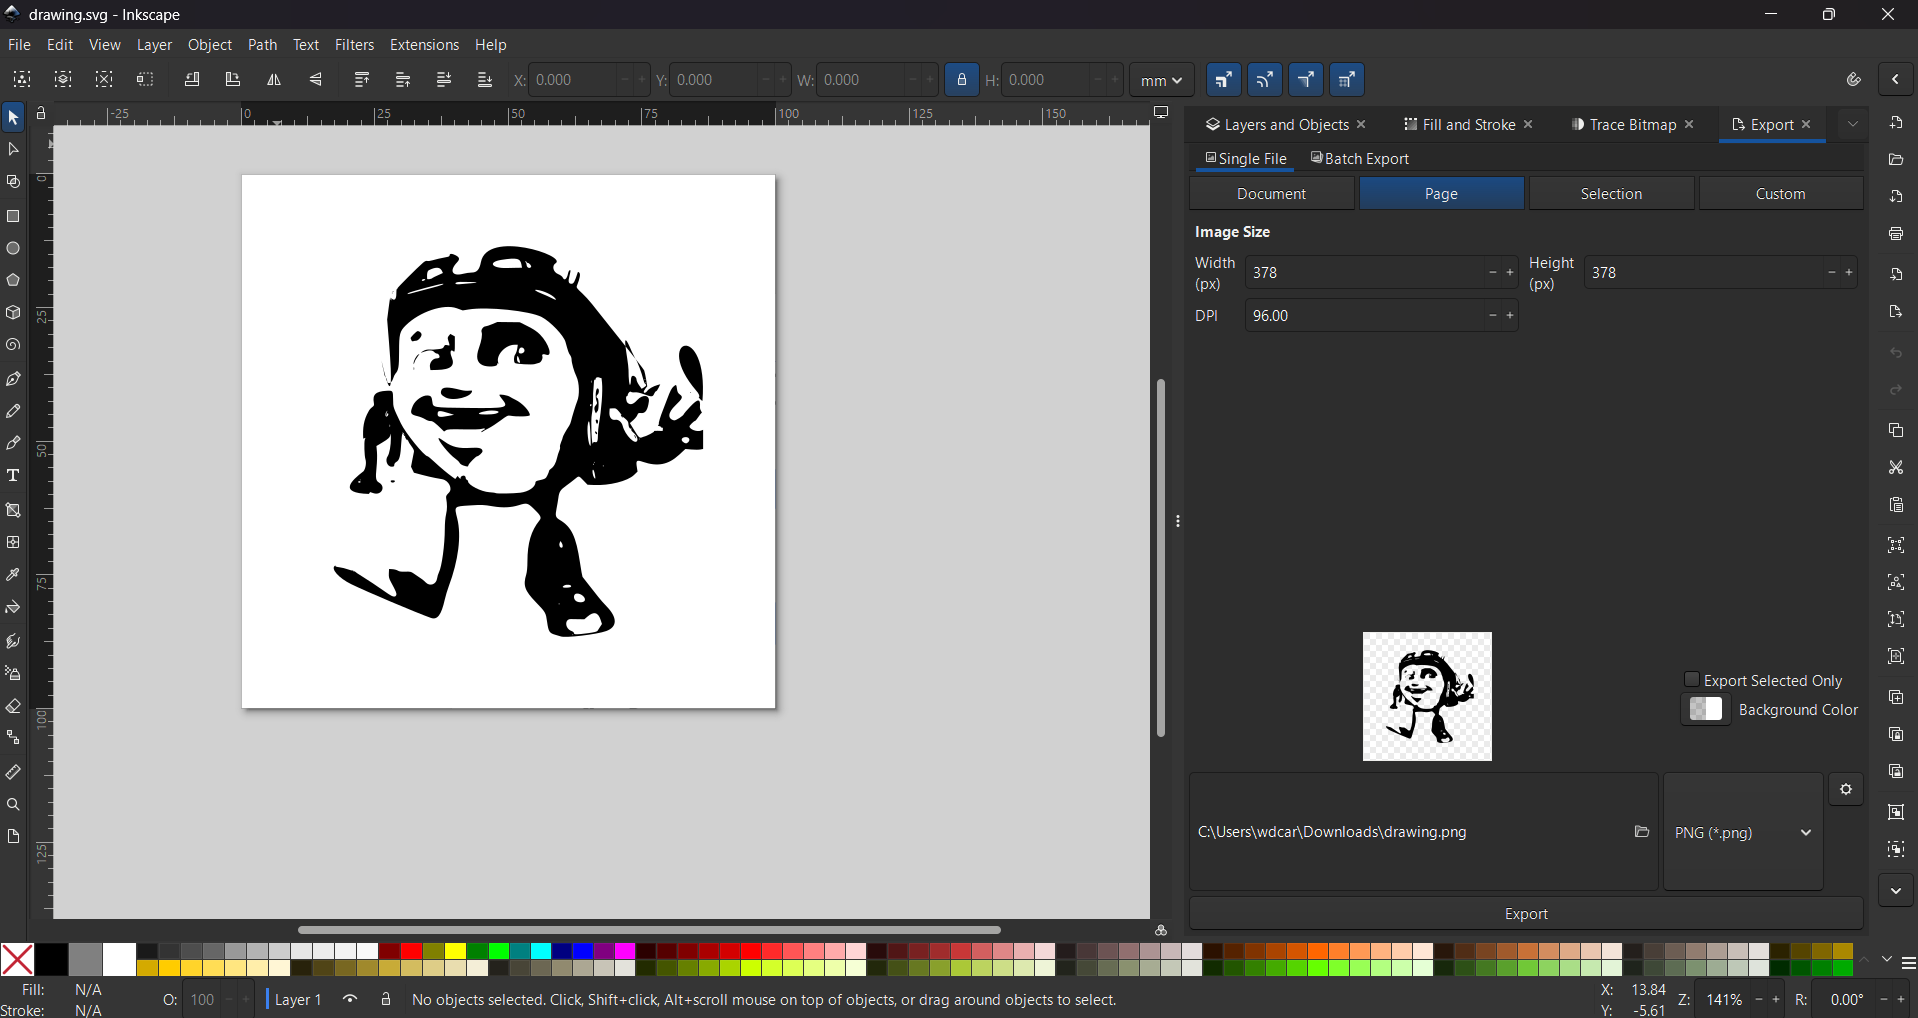This screenshot has height=1018, width=1918.
Task: Select the Single File export mode
Action: [x=1246, y=159]
